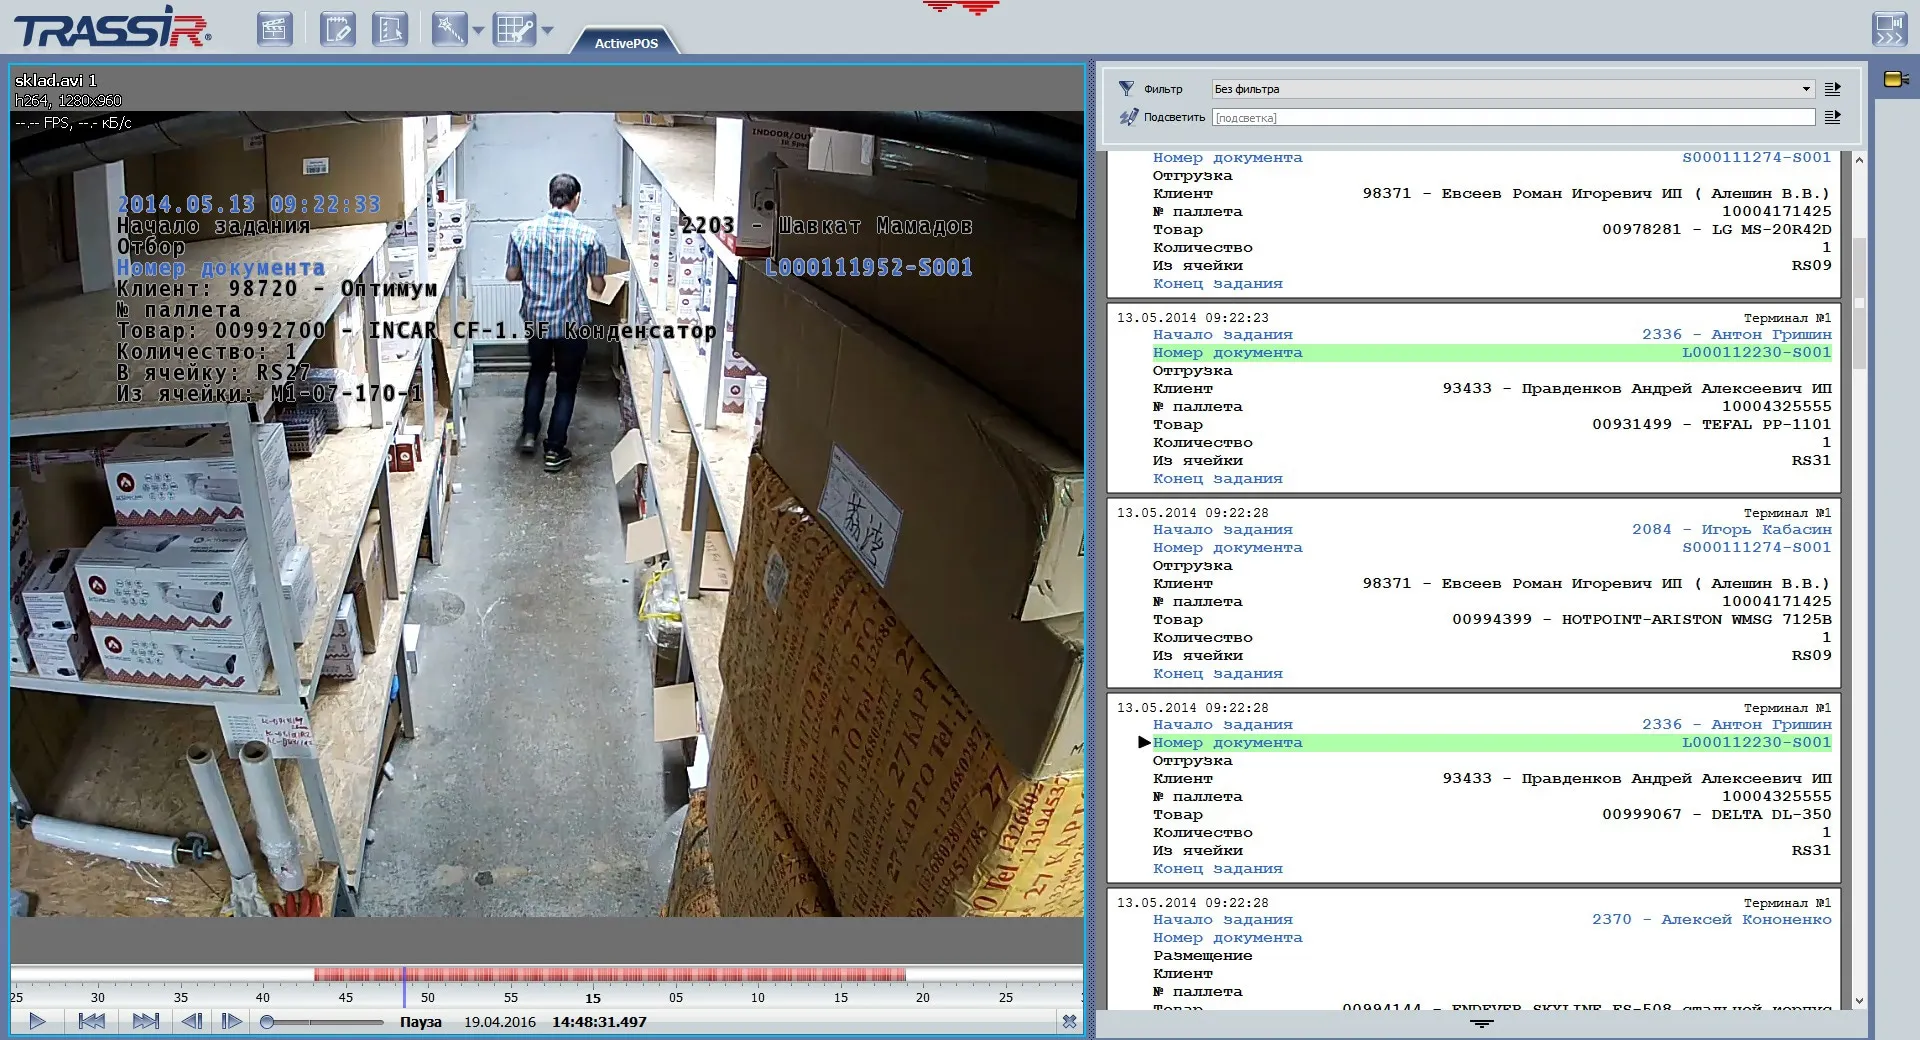Jump to the previous event
This screenshot has height=1040, width=1920.
tap(91, 1021)
